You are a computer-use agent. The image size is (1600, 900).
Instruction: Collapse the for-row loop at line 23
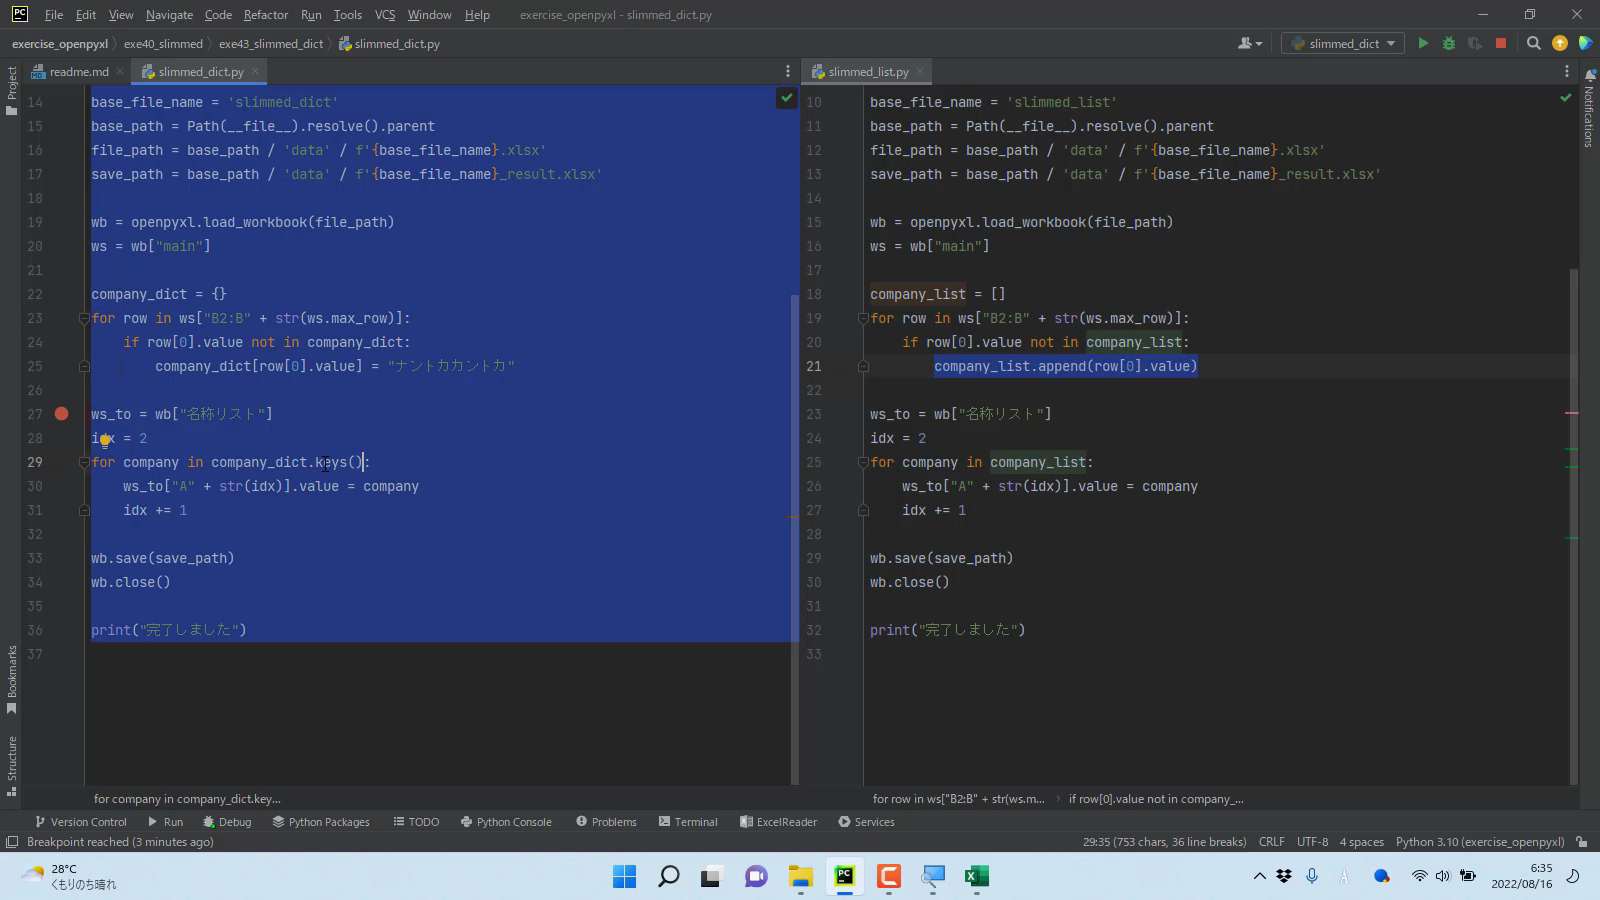pos(85,319)
